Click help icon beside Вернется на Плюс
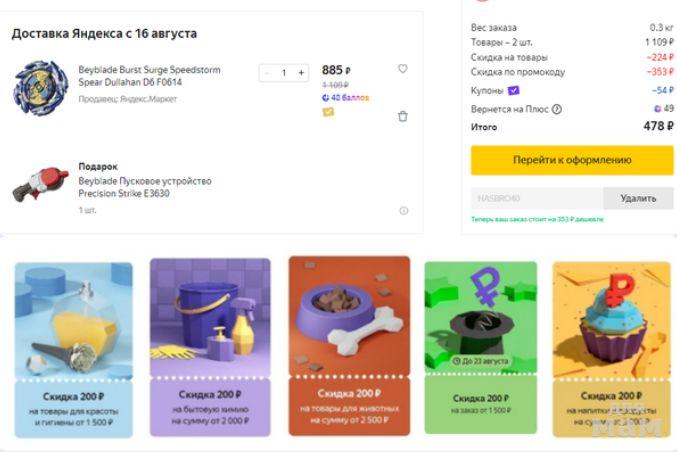Image resolution: width=677 pixels, height=452 pixels. point(557,109)
